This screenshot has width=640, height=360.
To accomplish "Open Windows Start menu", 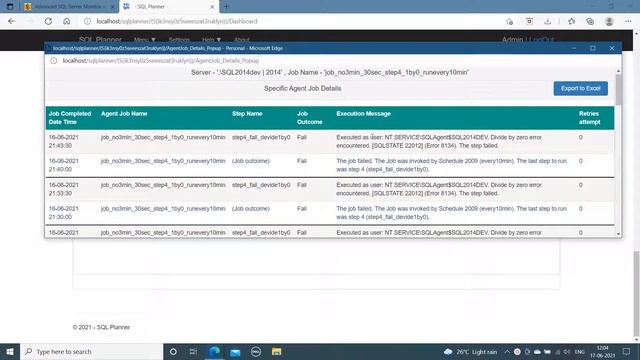I will pyautogui.click(x=10, y=351).
